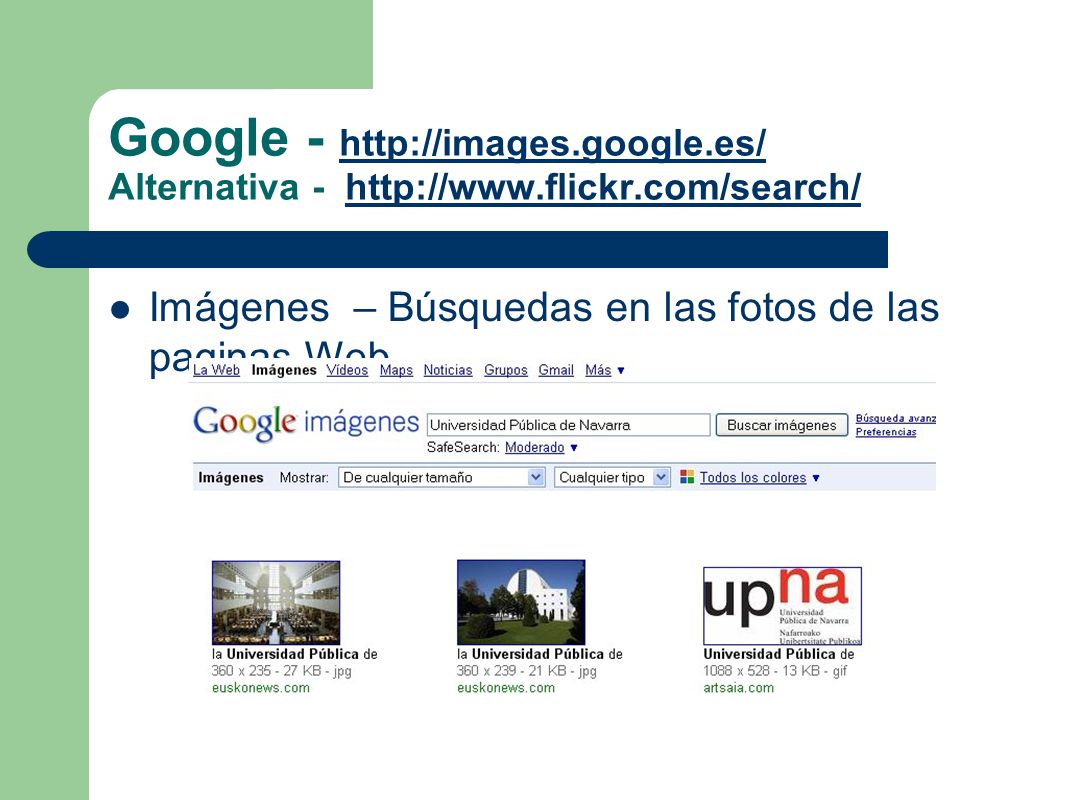Go to the Noticias tab
Image resolution: width=1066 pixels, height=800 pixels.
click(448, 370)
